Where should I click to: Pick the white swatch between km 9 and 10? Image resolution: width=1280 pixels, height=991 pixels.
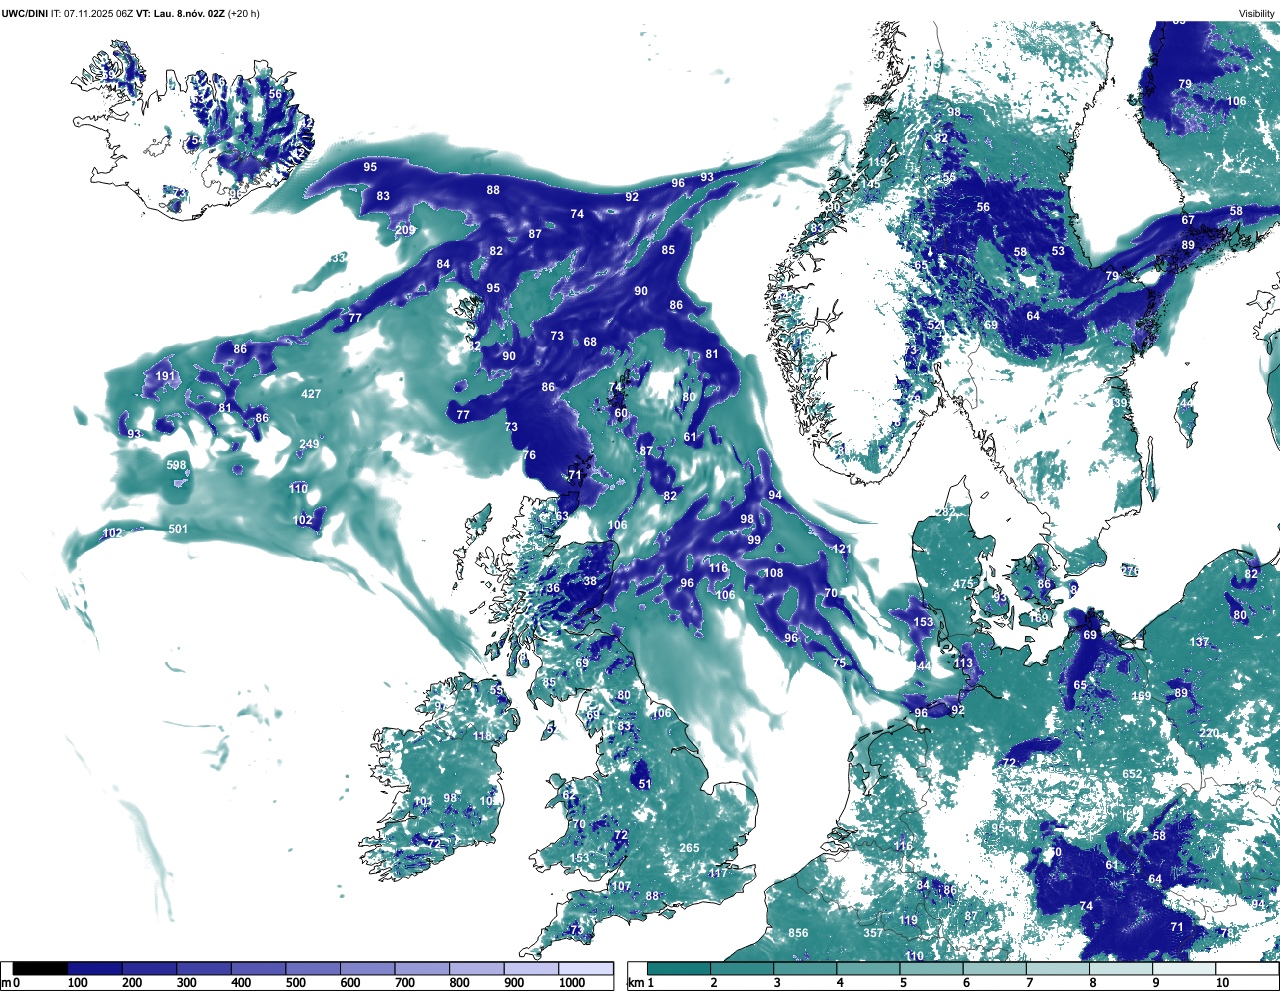click(1185, 968)
